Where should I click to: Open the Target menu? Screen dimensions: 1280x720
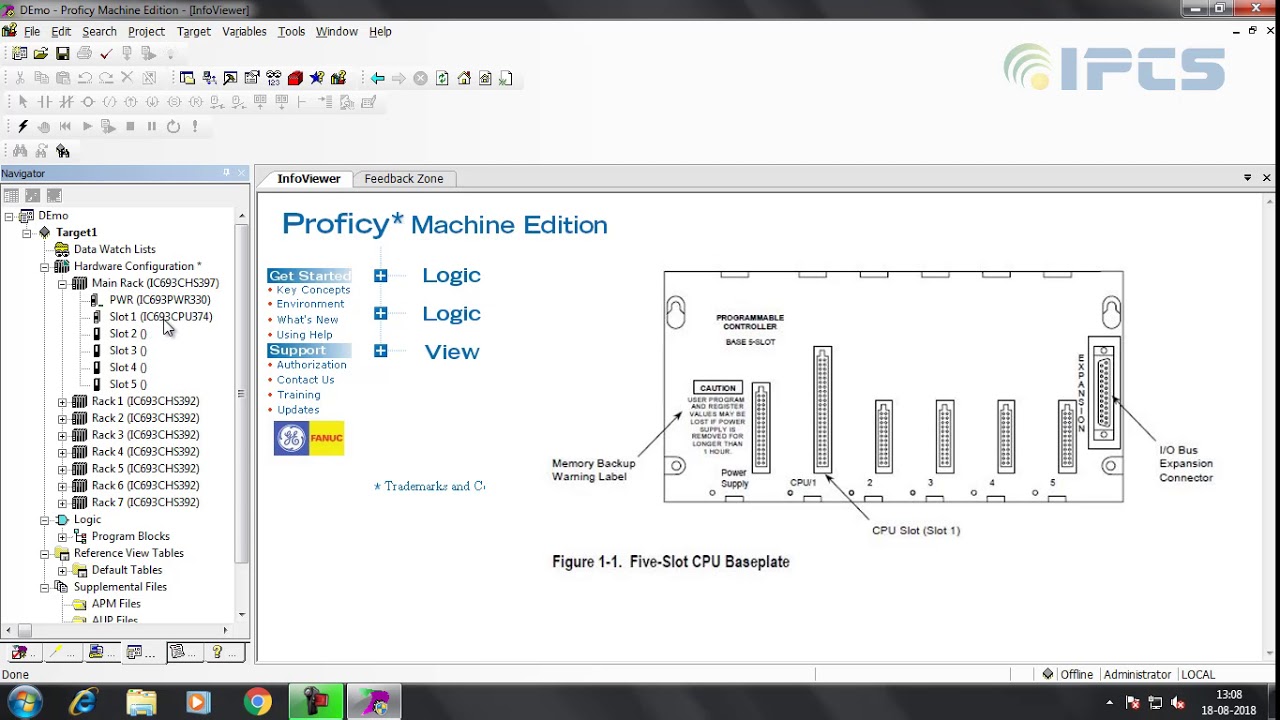click(194, 31)
